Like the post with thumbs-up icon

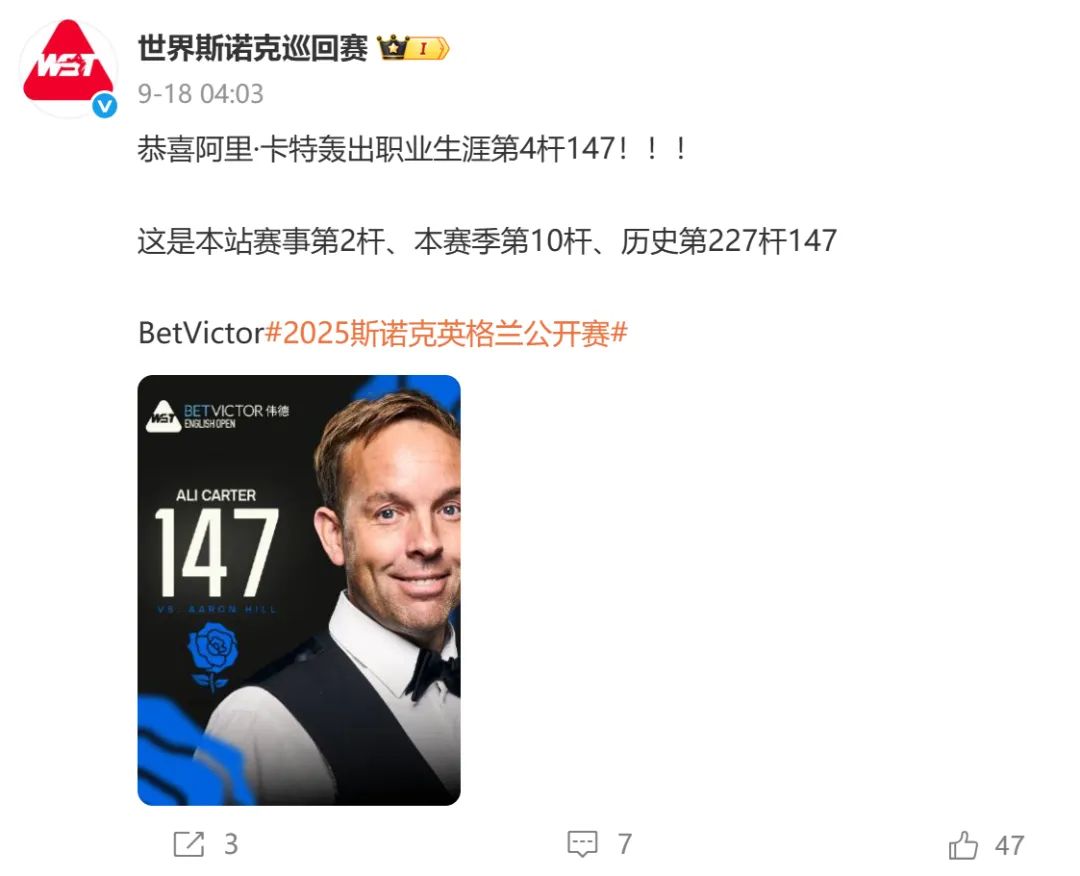pyautogui.click(x=963, y=844)
